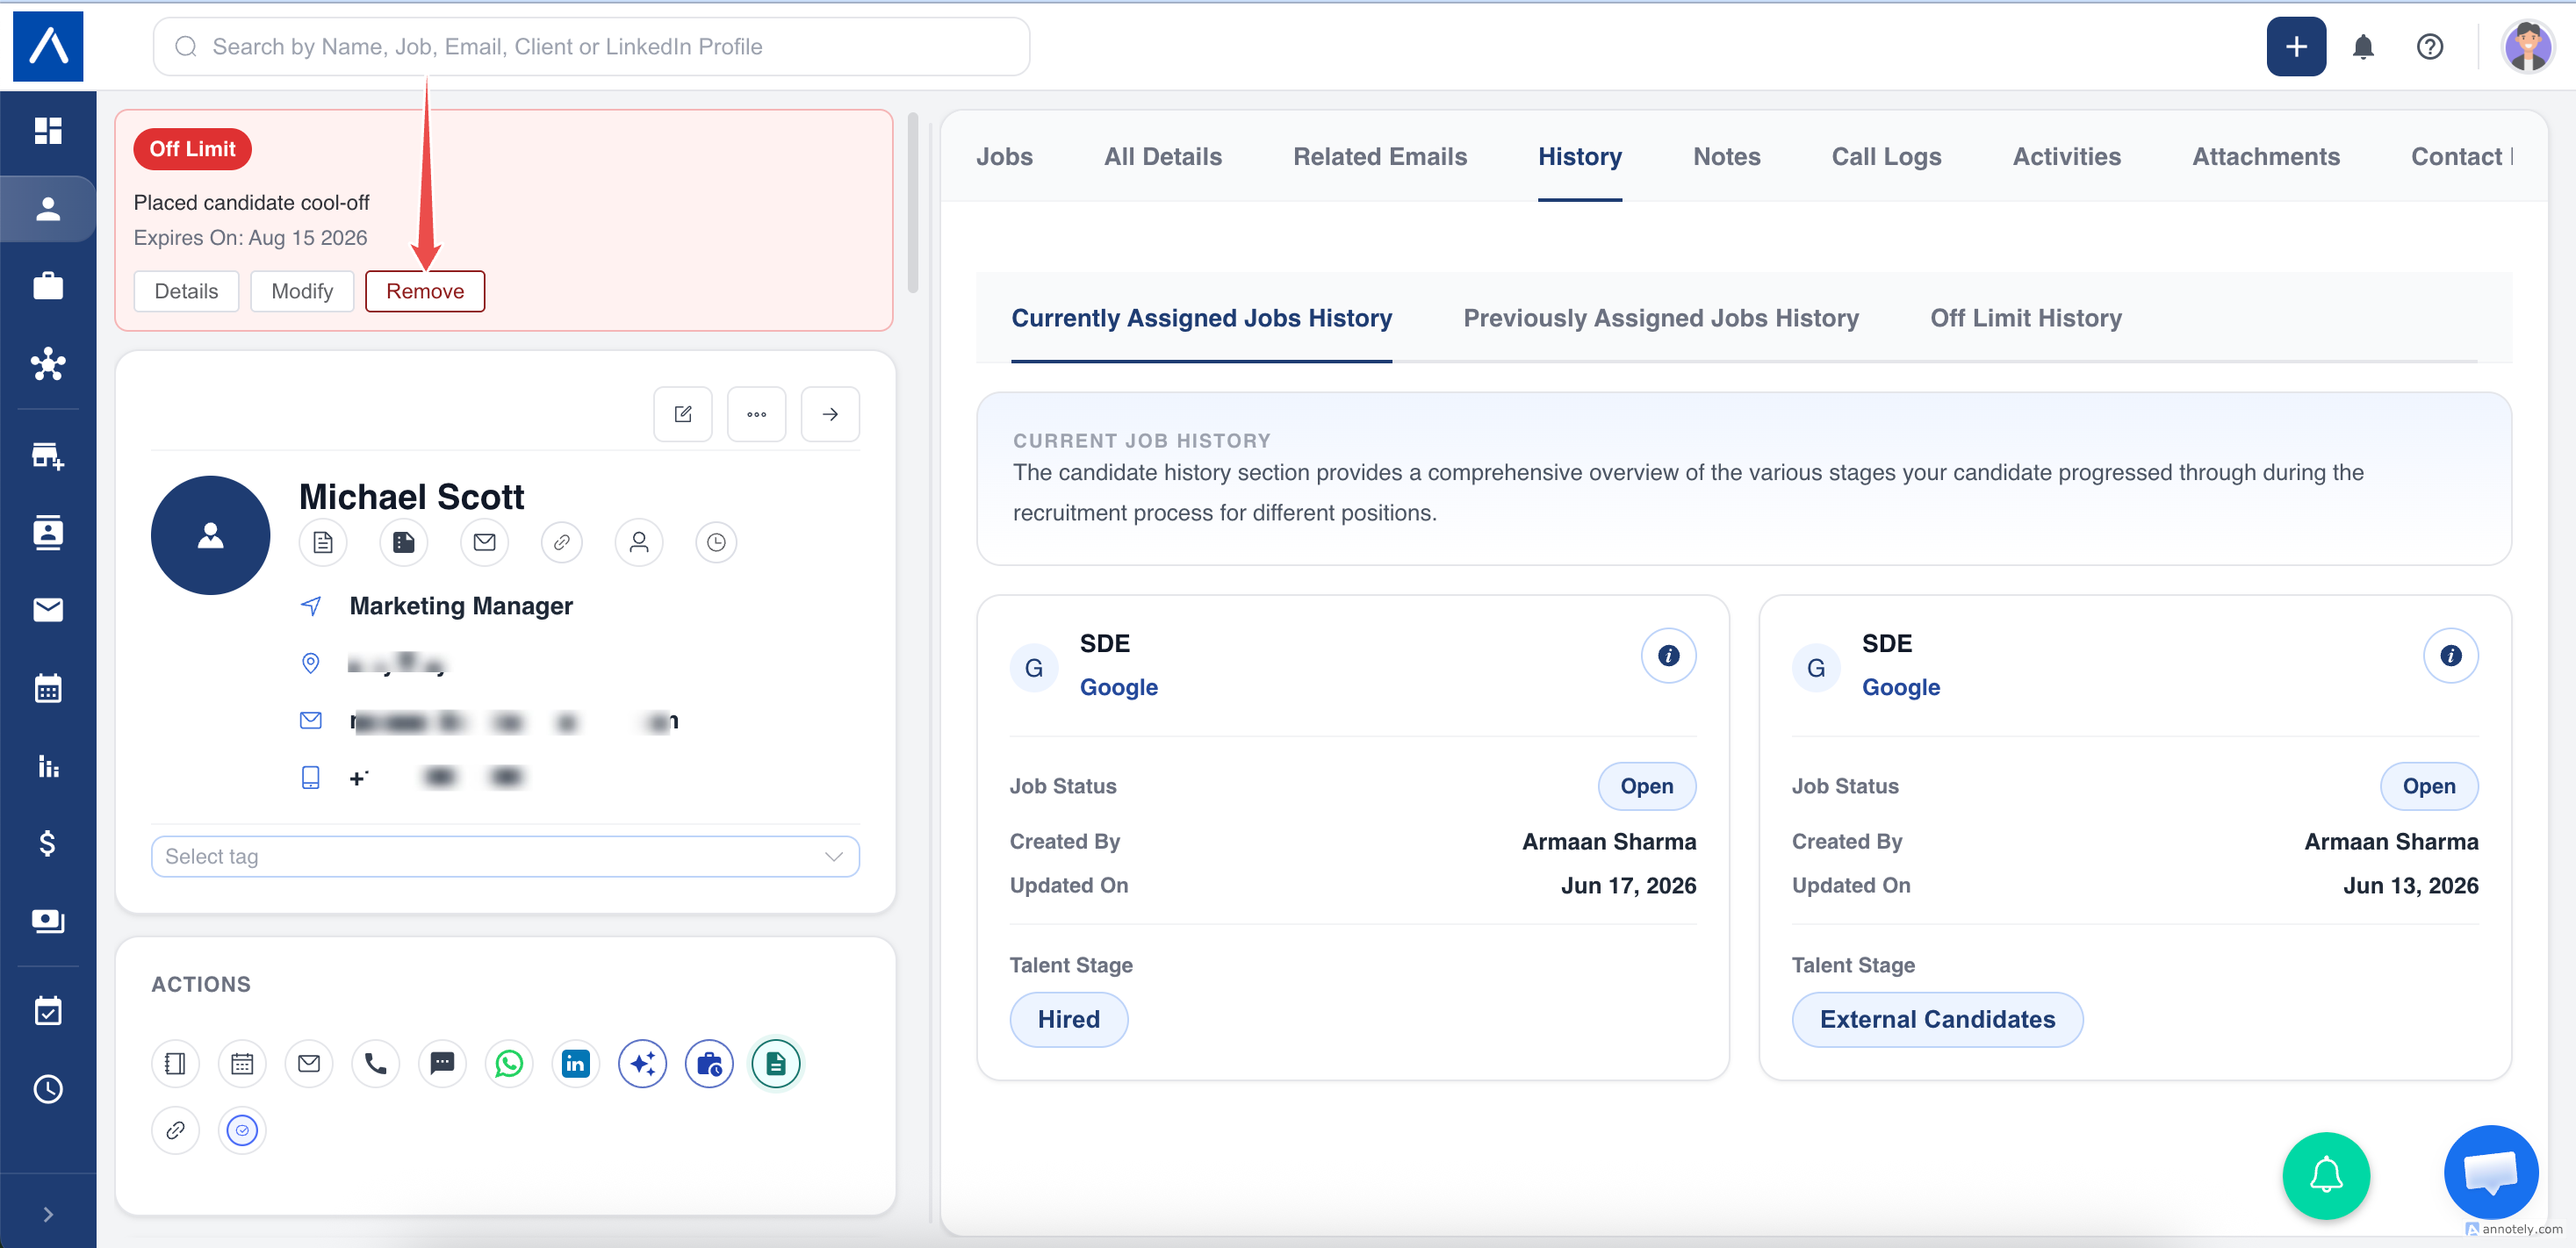Click the calendar schedule action icon
Image resolution: width=2576 pixels, height=1248 pixels.
(x=242, y=1063)
